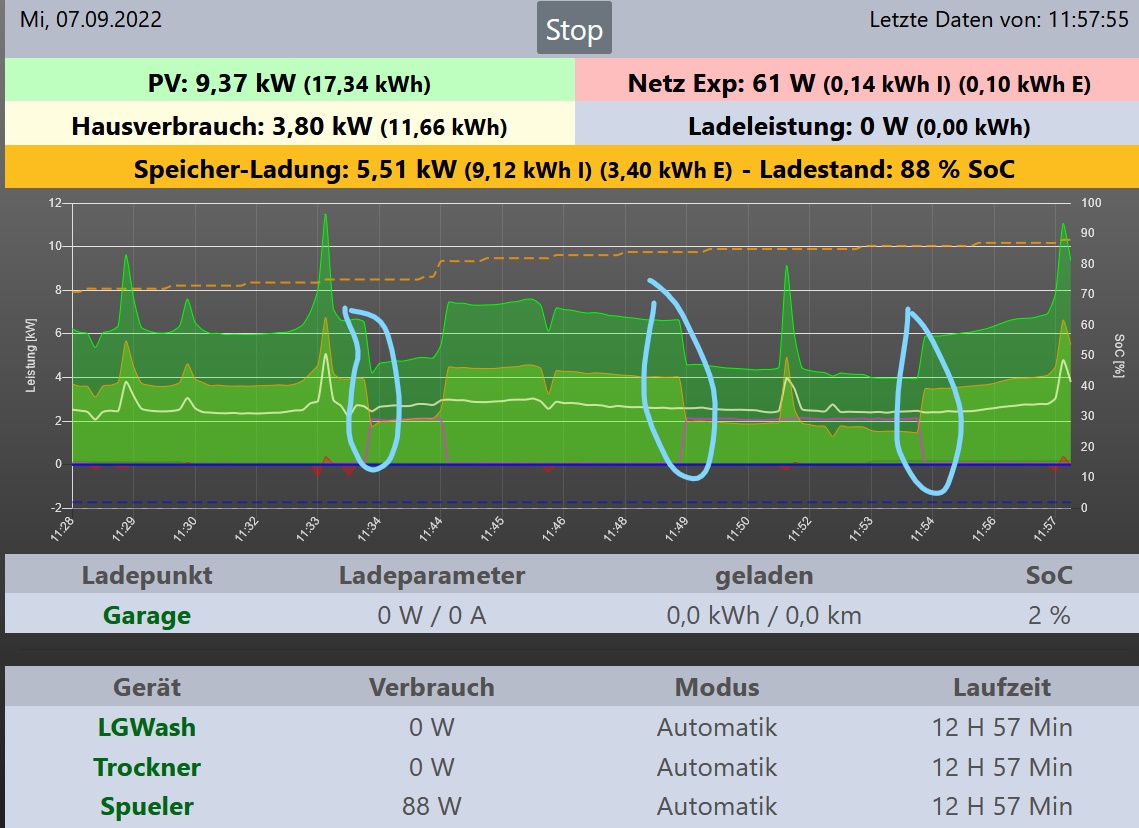The image size is (1139, 828).
Task: Click the Speicher-Ladung 5,51 kW bar
Action: [x=572, y=167]
